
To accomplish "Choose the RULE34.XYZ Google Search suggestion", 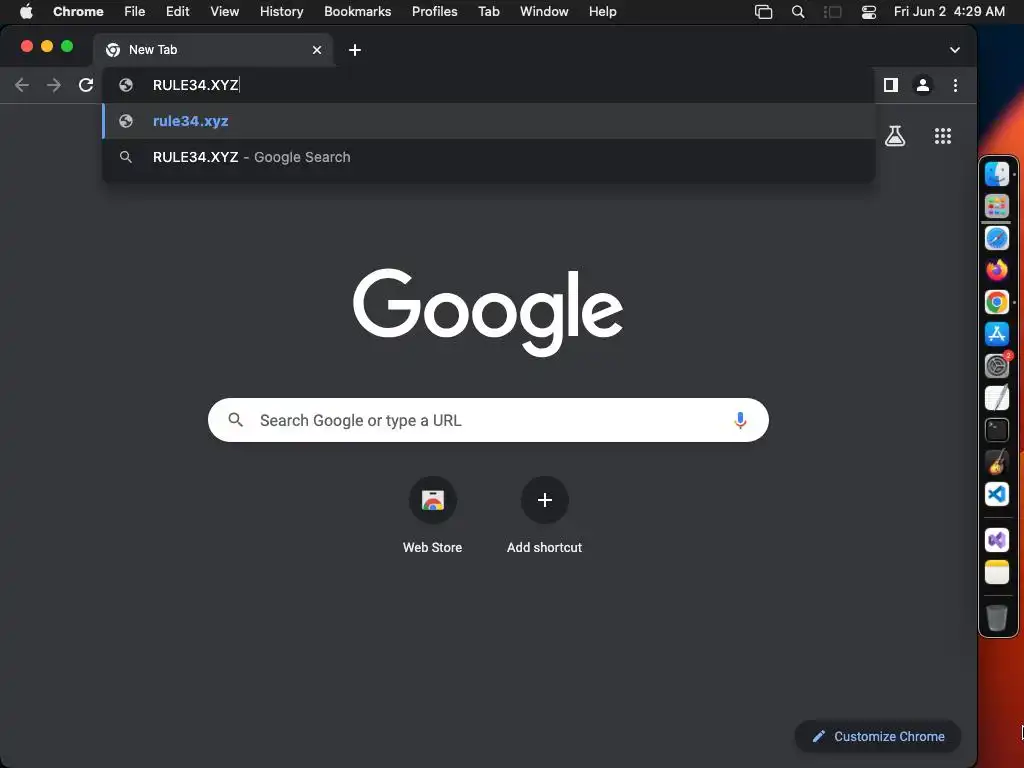I will pos(488,157).
